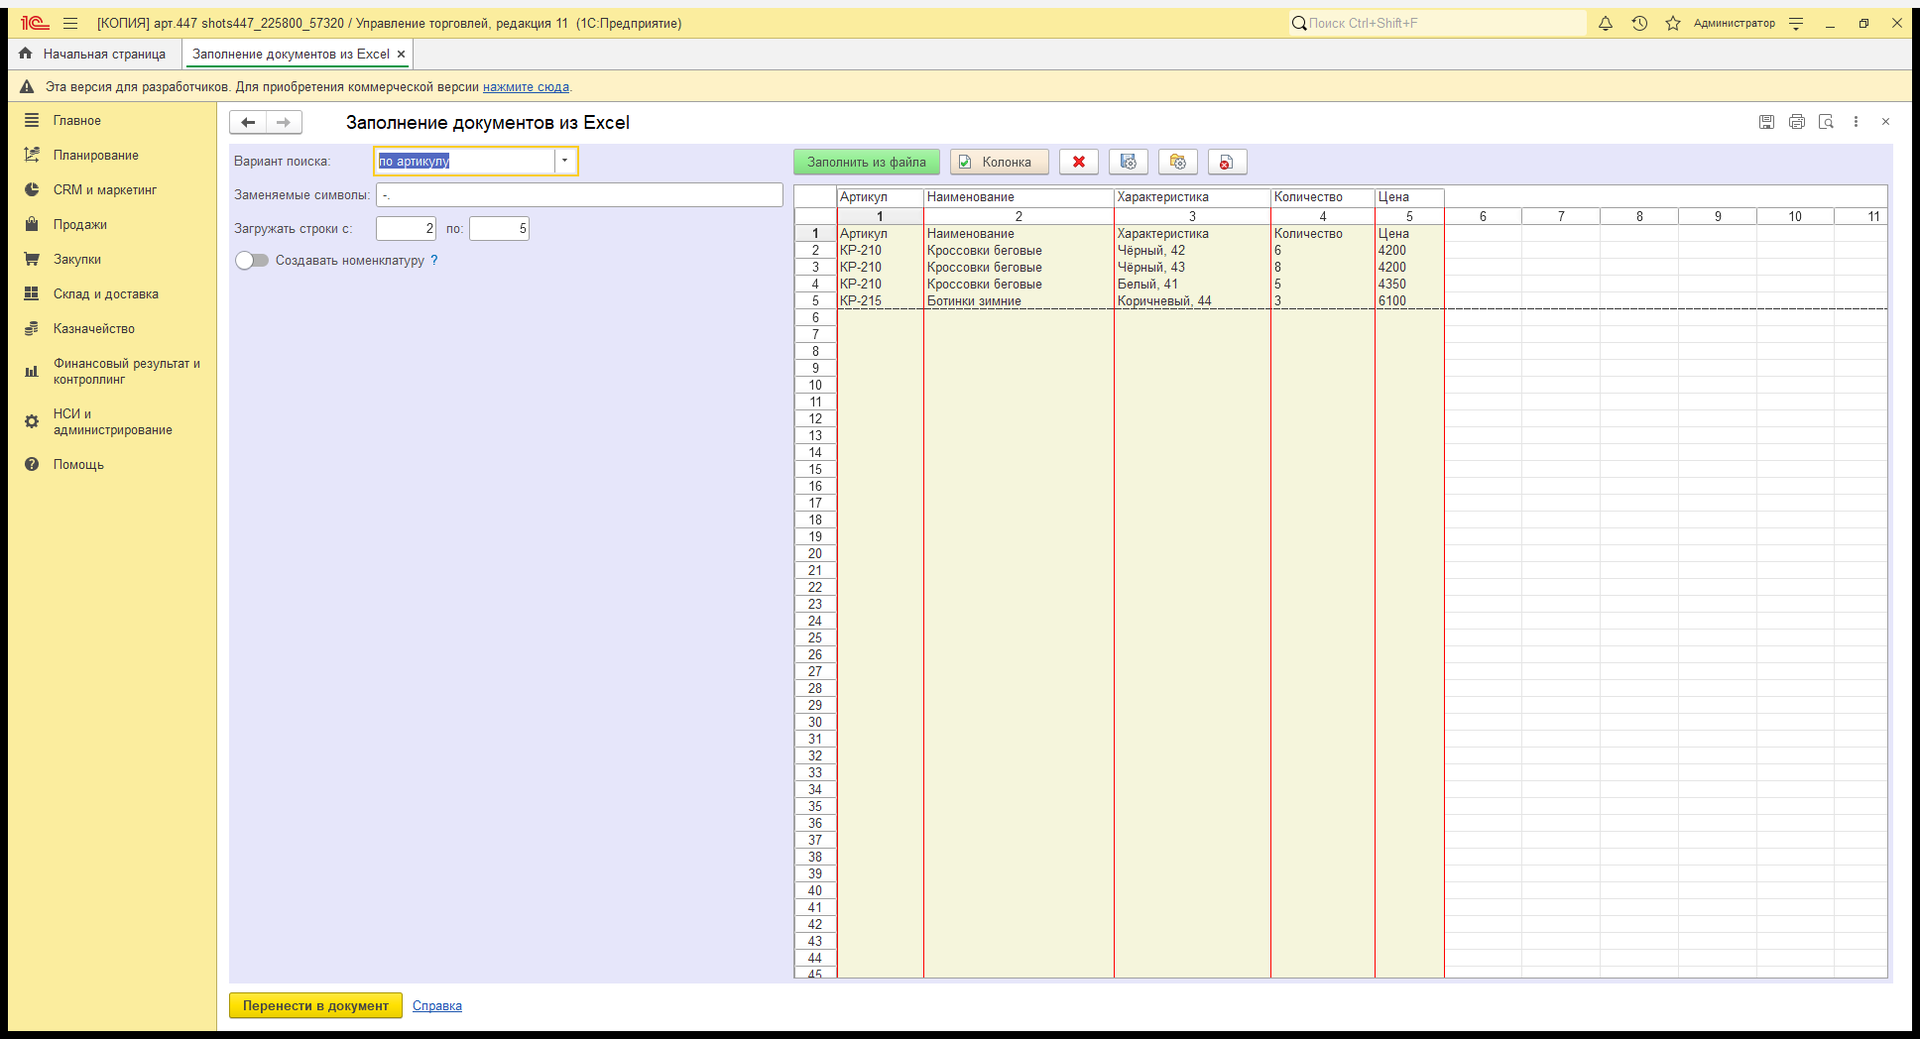Click the delete settings document icon
The height and width of the screenshot is (1039, 1920).
click(x=1227, y=162)
